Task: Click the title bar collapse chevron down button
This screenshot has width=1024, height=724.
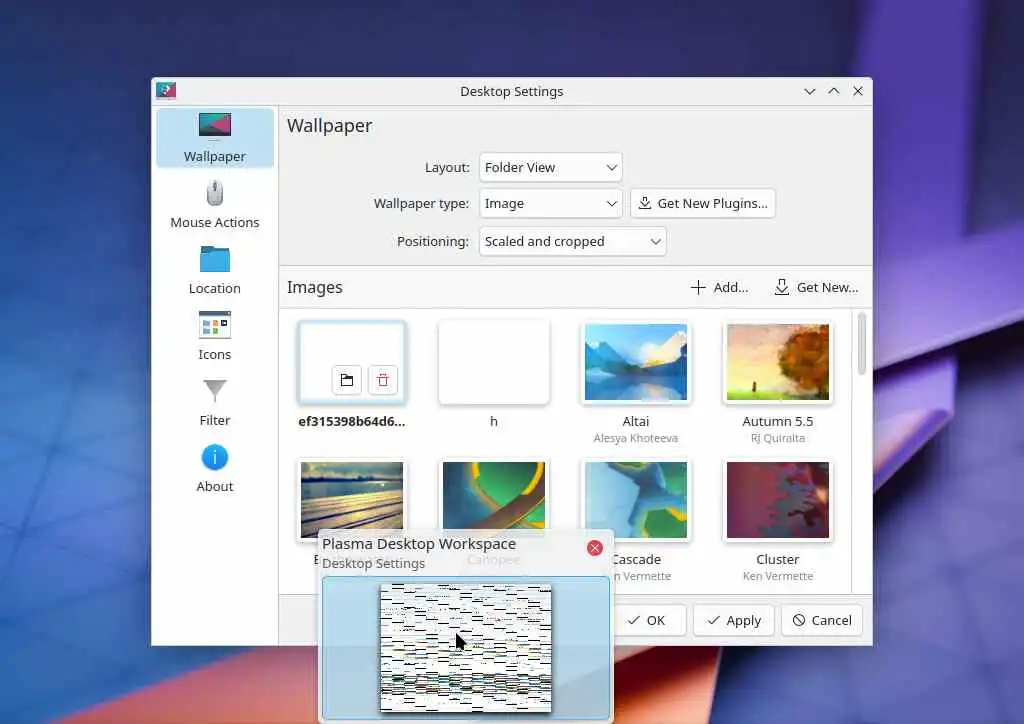Action: click(810, 91)
